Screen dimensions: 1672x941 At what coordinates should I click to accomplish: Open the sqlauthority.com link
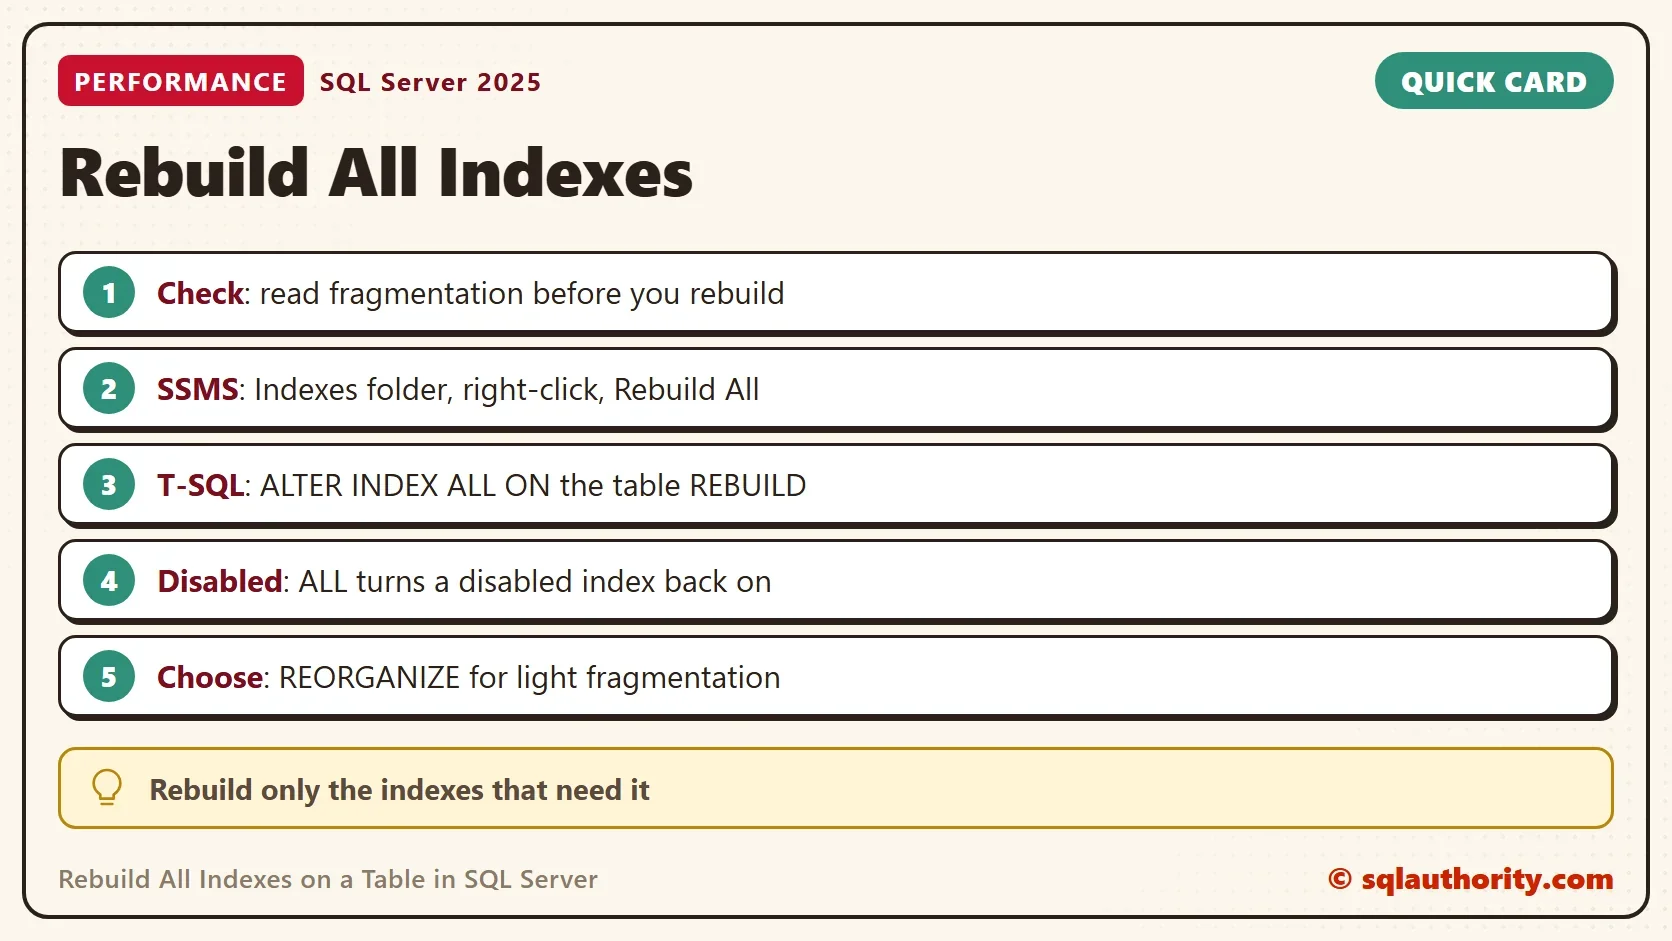pyautogui.click(x=1471, y=879)
